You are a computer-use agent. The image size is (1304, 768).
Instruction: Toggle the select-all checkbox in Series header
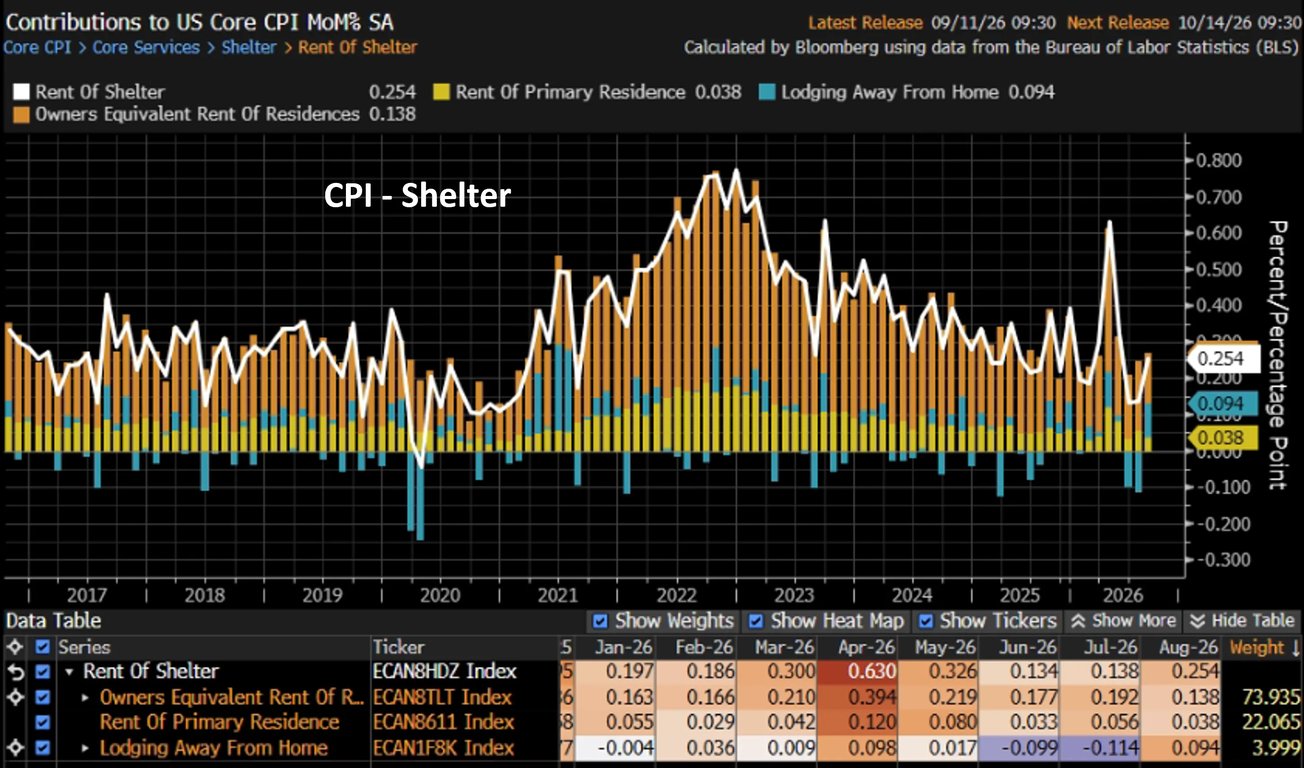[42, 647]
